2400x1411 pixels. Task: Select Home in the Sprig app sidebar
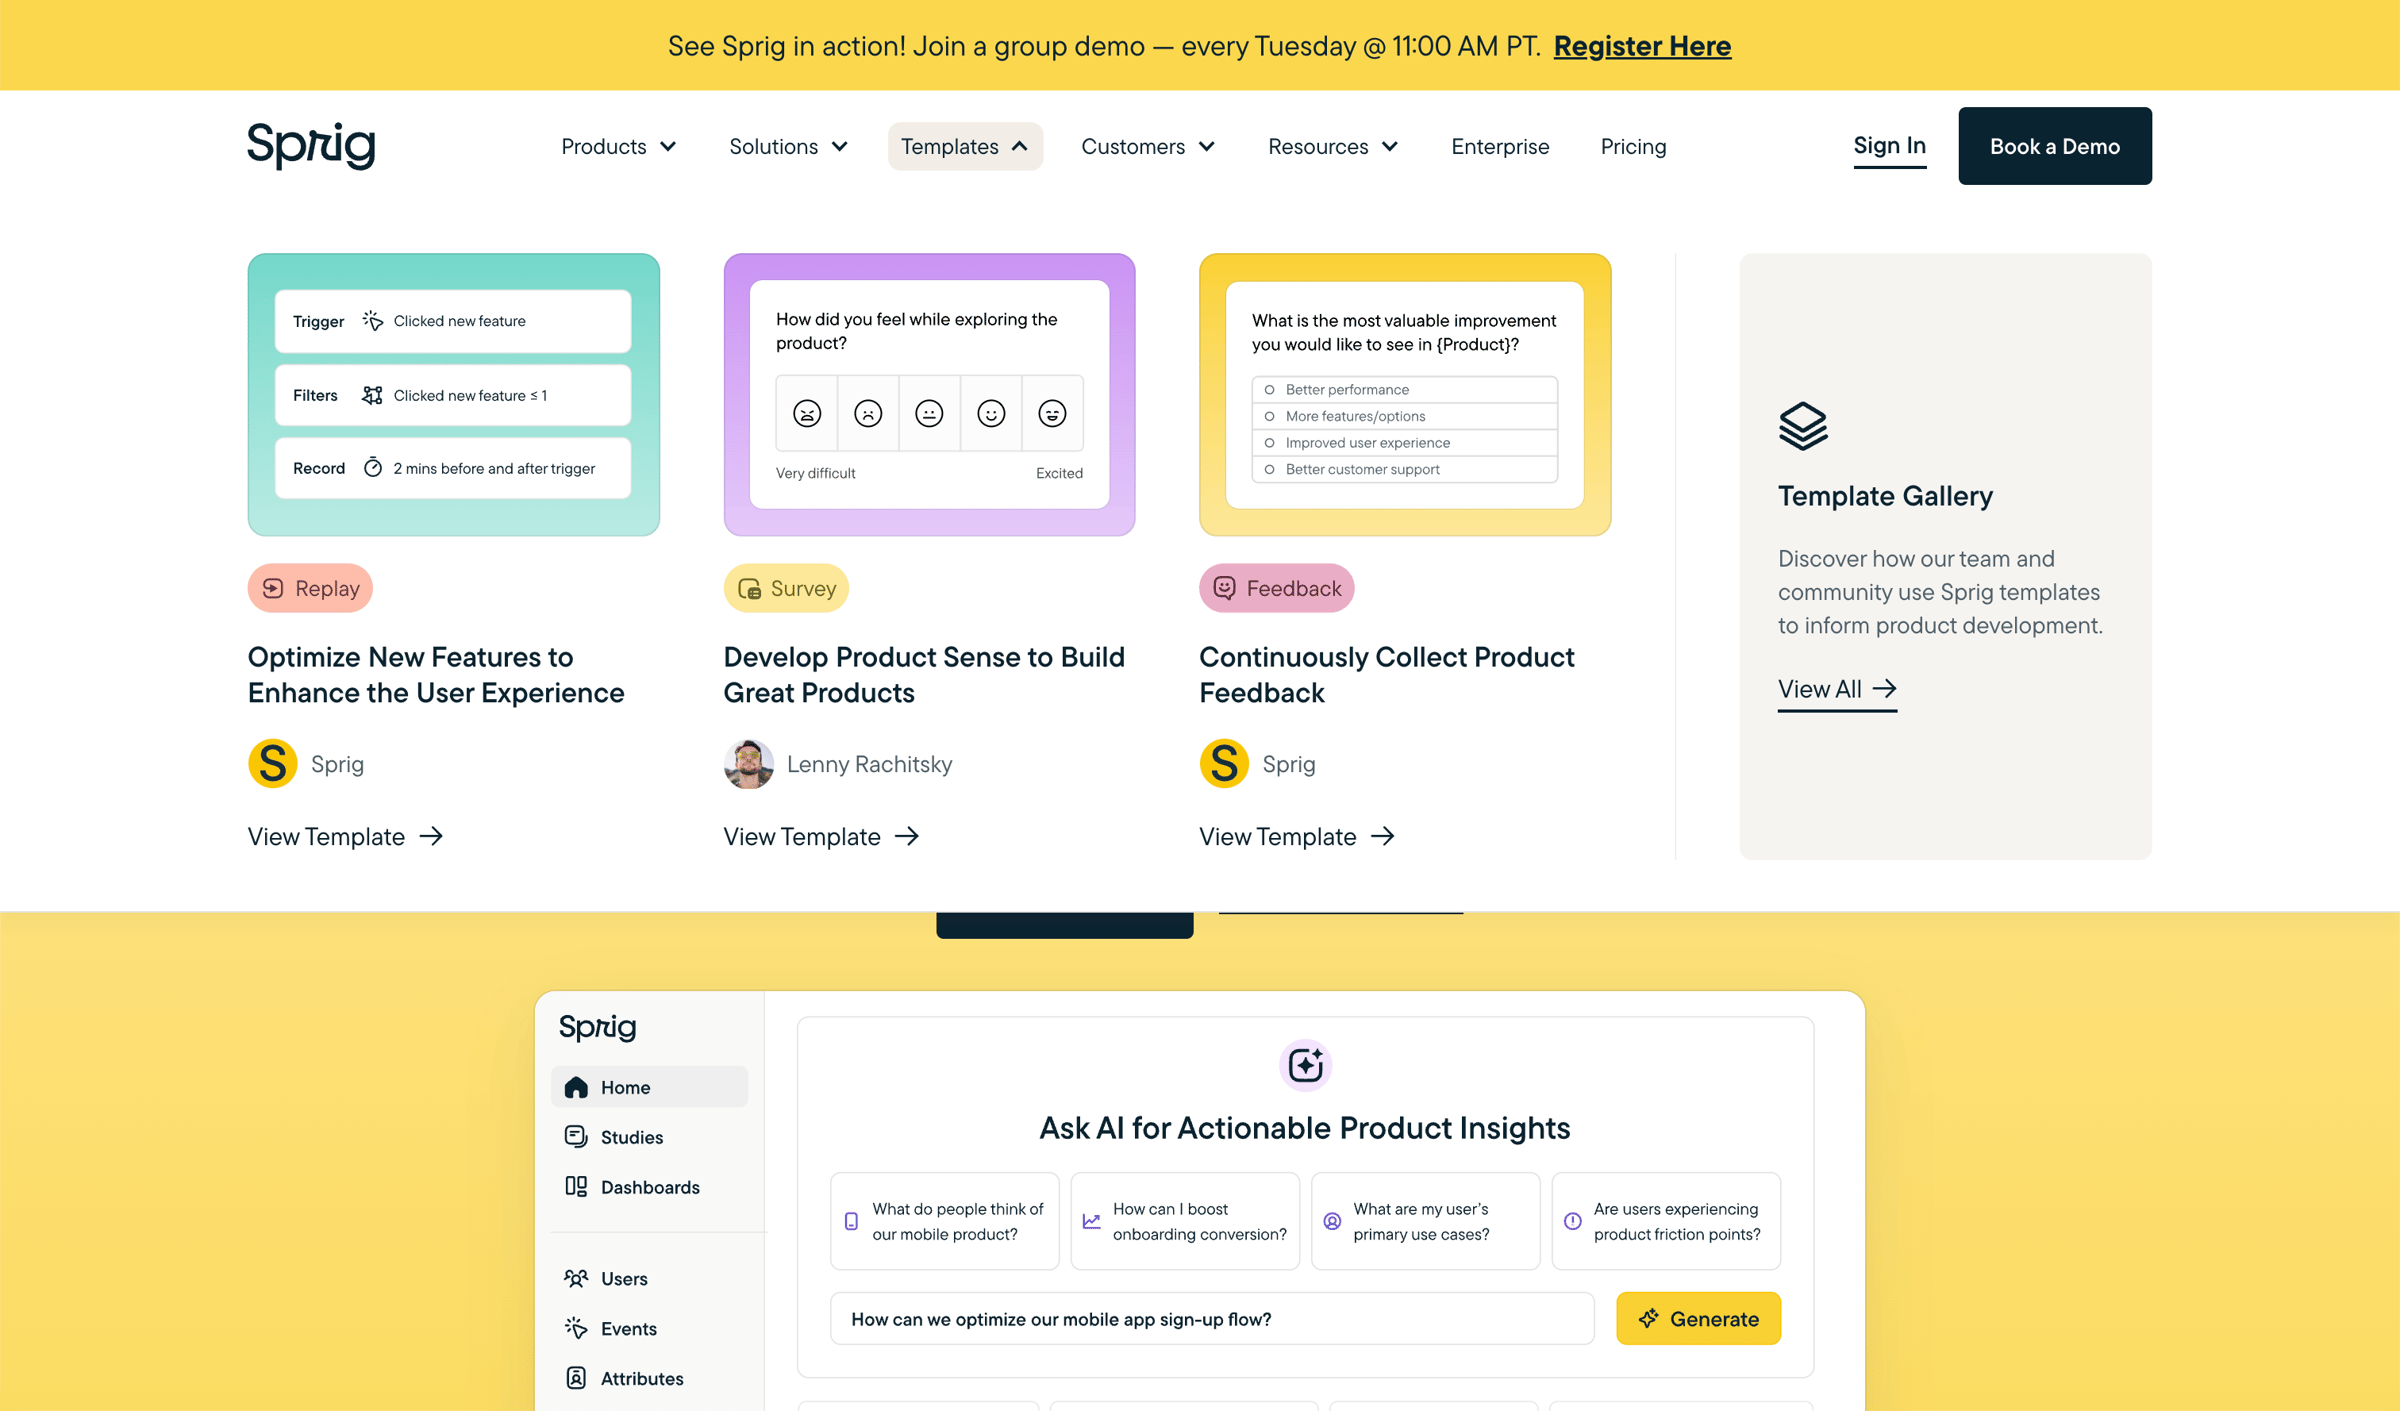[649, 1087]
